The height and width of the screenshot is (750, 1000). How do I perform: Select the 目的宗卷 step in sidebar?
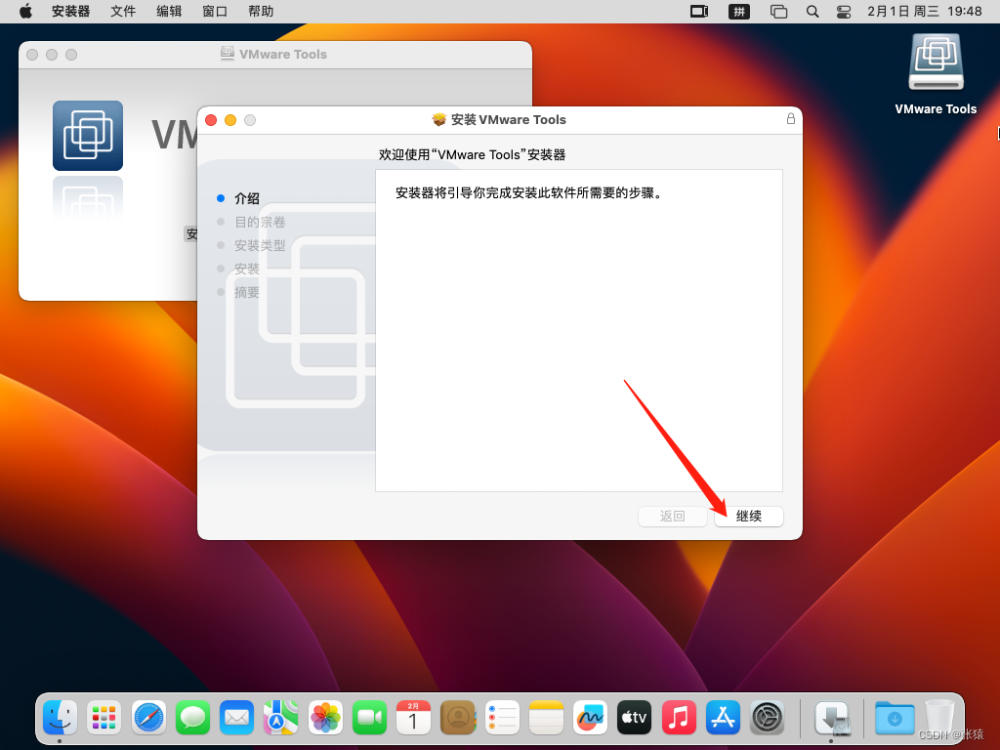click(259, 222)
